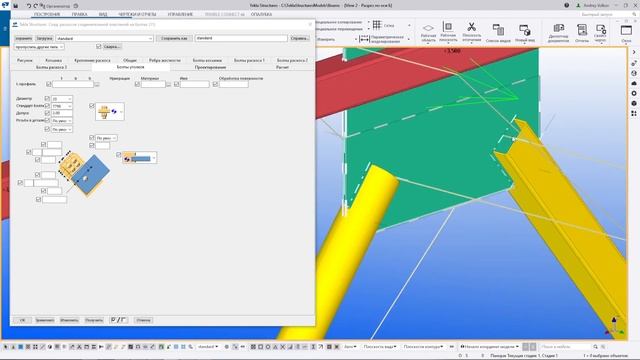Viewport: 640px width, 360px height.
Task: Switch to the ПРАВКА ribbon tab
Action: pos(79,14)
